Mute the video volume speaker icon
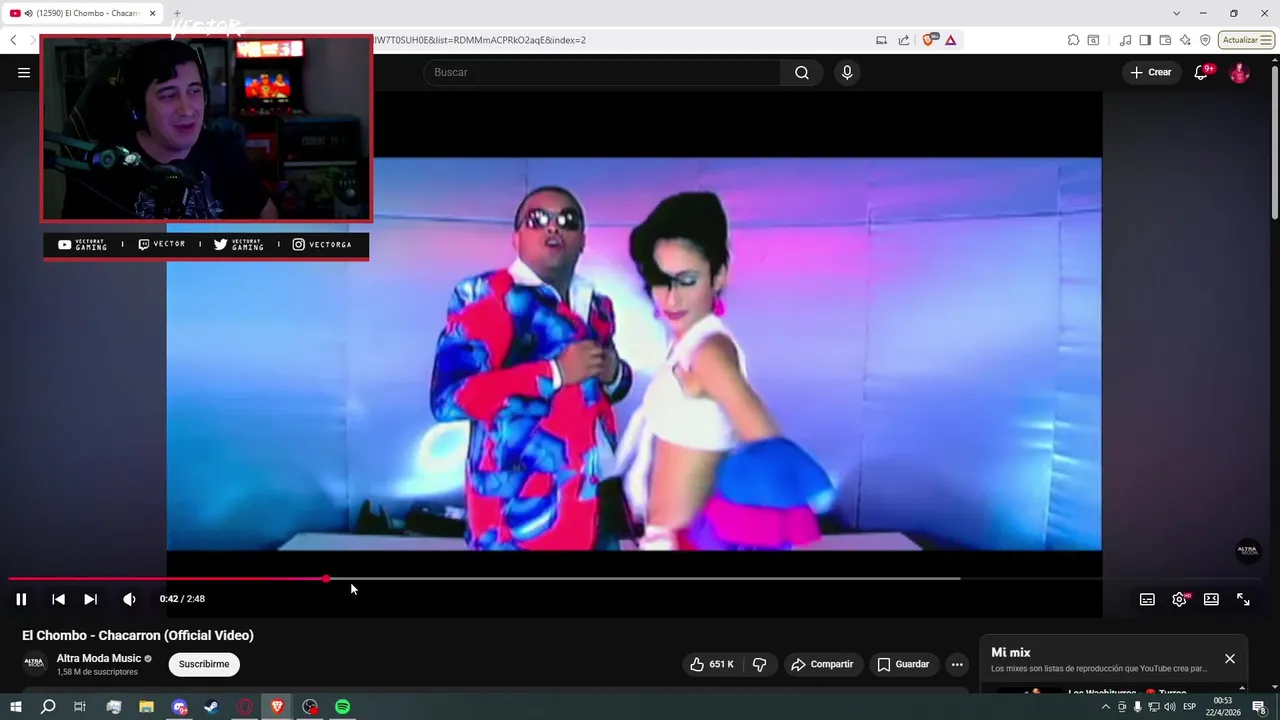 tap(129, 599)
